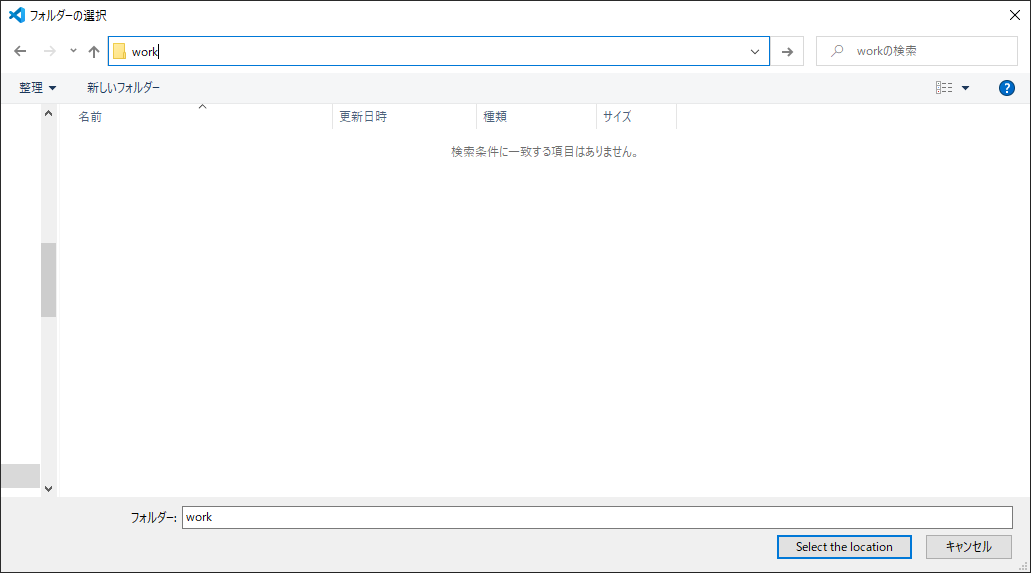The height and width of the screenshot is (573, 1031).
Task: Click the フォルダー name input field
Action: (x=597, y=517)
